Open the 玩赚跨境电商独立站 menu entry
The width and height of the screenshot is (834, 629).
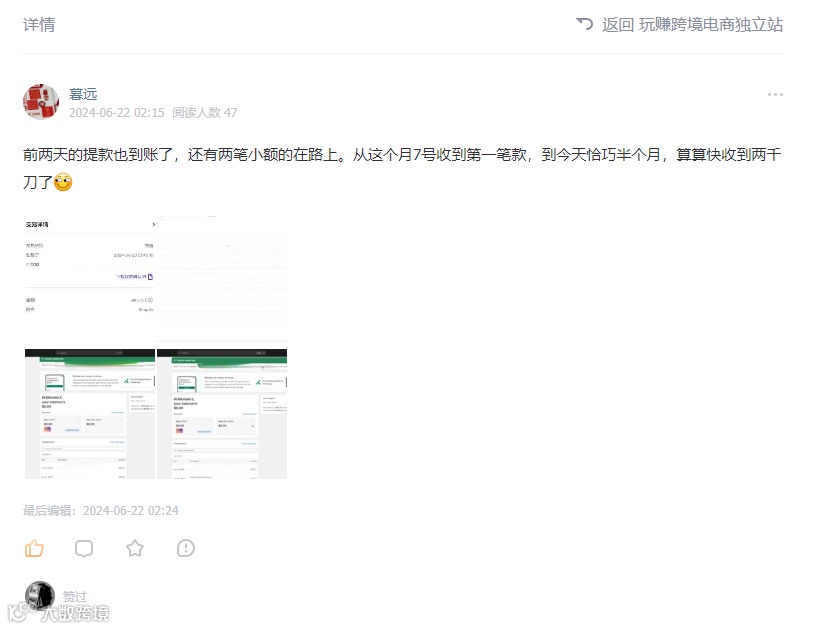point(712,24)
